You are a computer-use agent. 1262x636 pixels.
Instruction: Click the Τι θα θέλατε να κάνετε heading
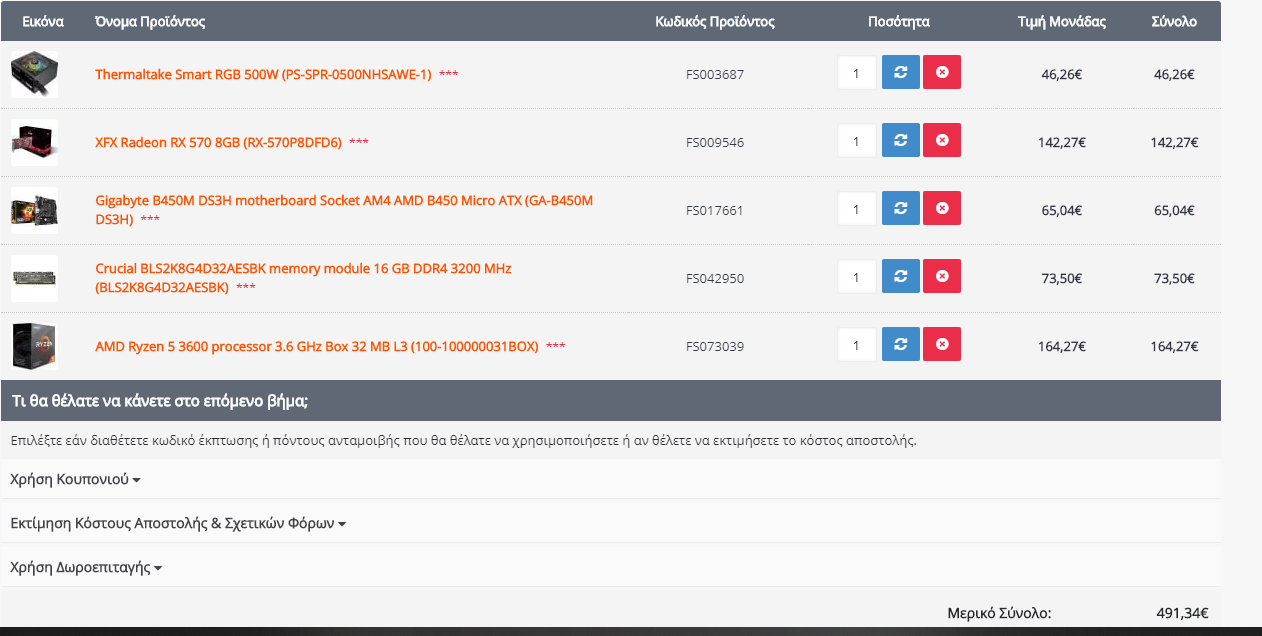click(160, 401)
